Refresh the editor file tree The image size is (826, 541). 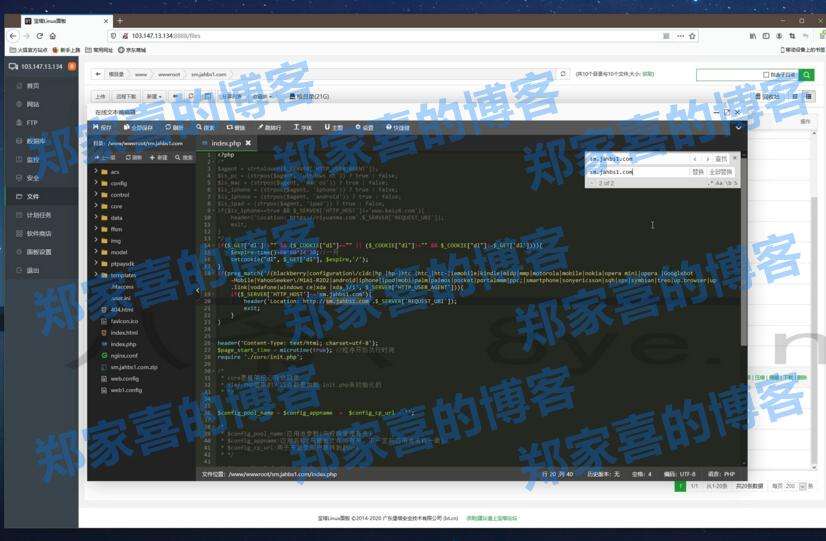133,158
